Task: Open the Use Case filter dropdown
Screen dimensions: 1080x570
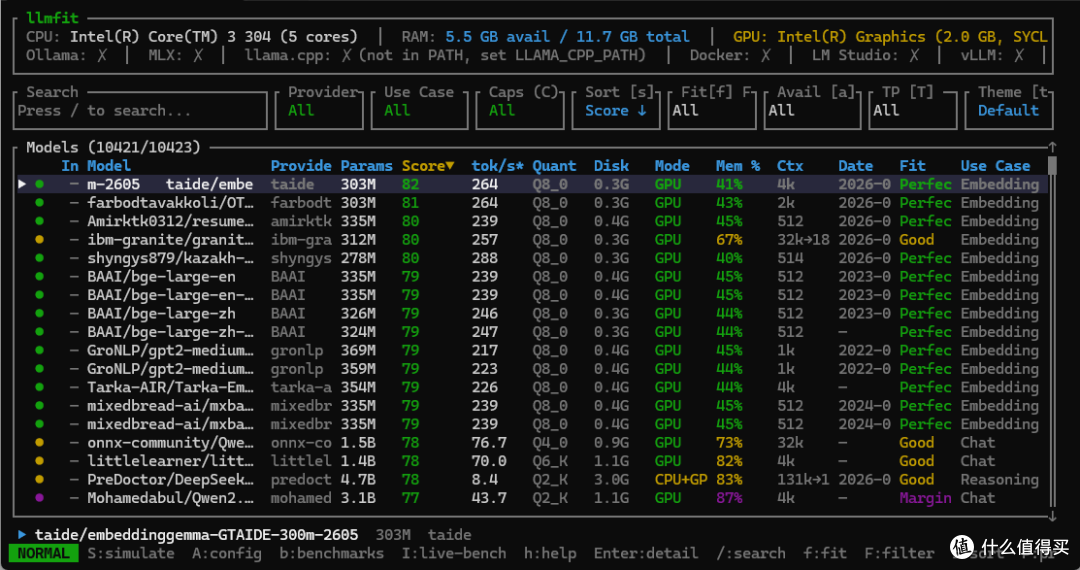Action: tap(419, 110)
